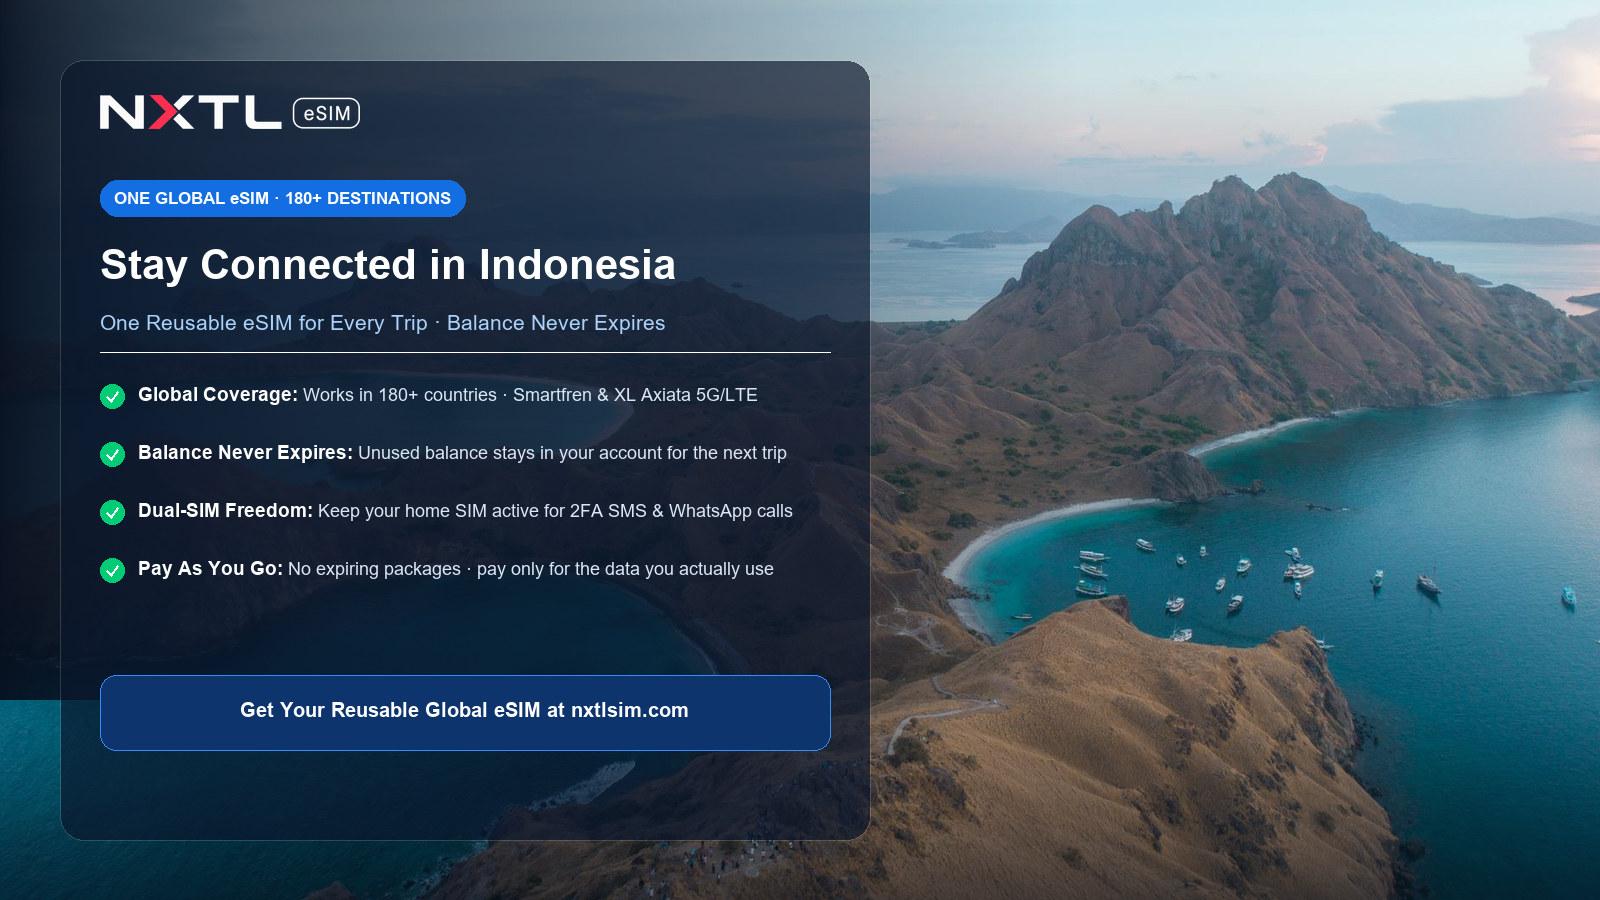The height and width of the screenshot is (900, 1600).
Task: Click the text Dual-SIM Freedom:
Action: click(x=225, y=511)
